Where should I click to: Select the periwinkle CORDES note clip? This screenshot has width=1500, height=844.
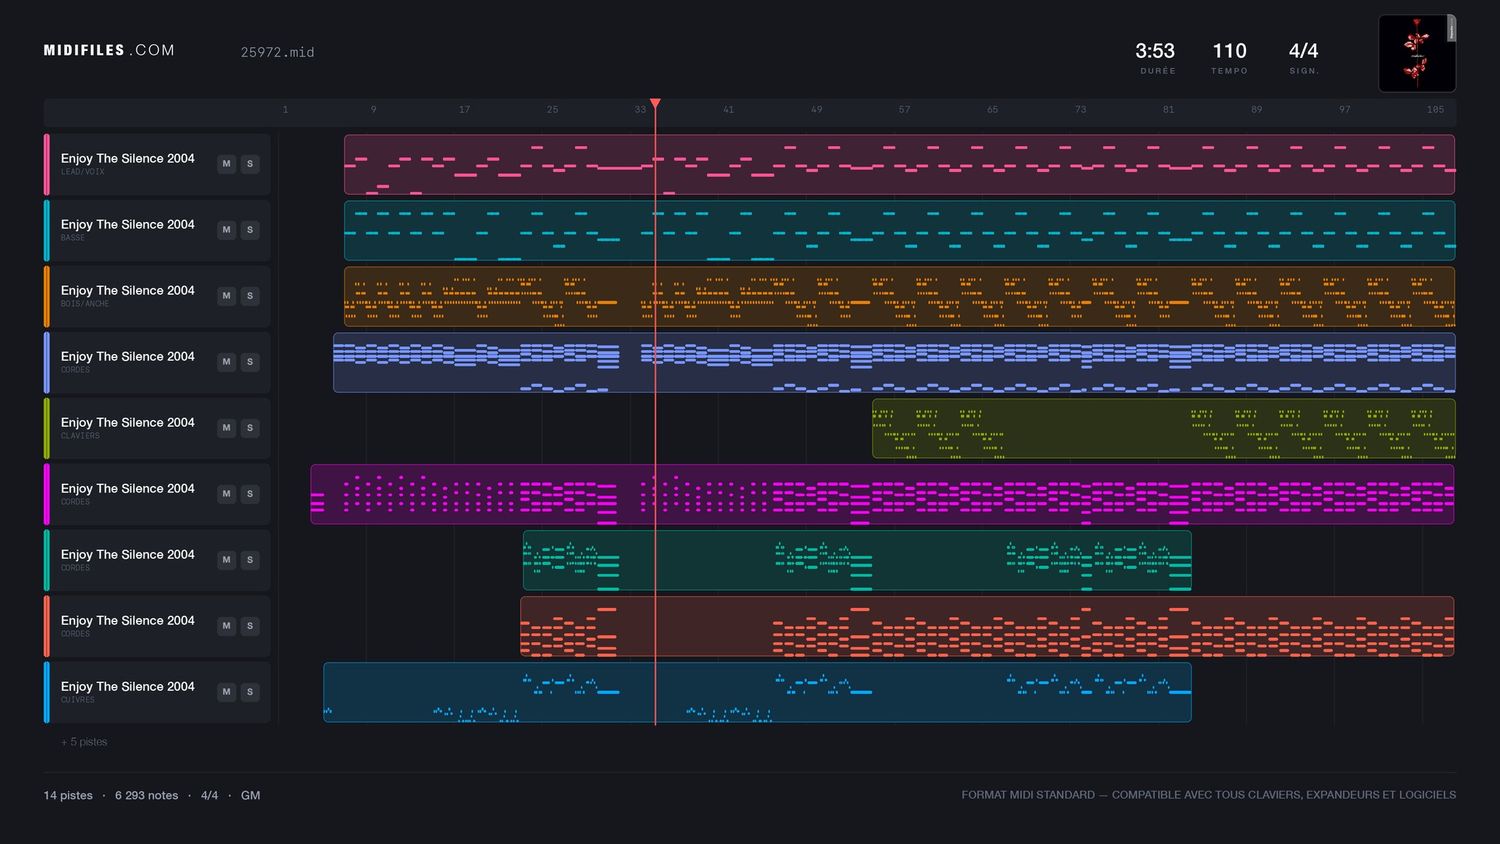coord(894,362)
